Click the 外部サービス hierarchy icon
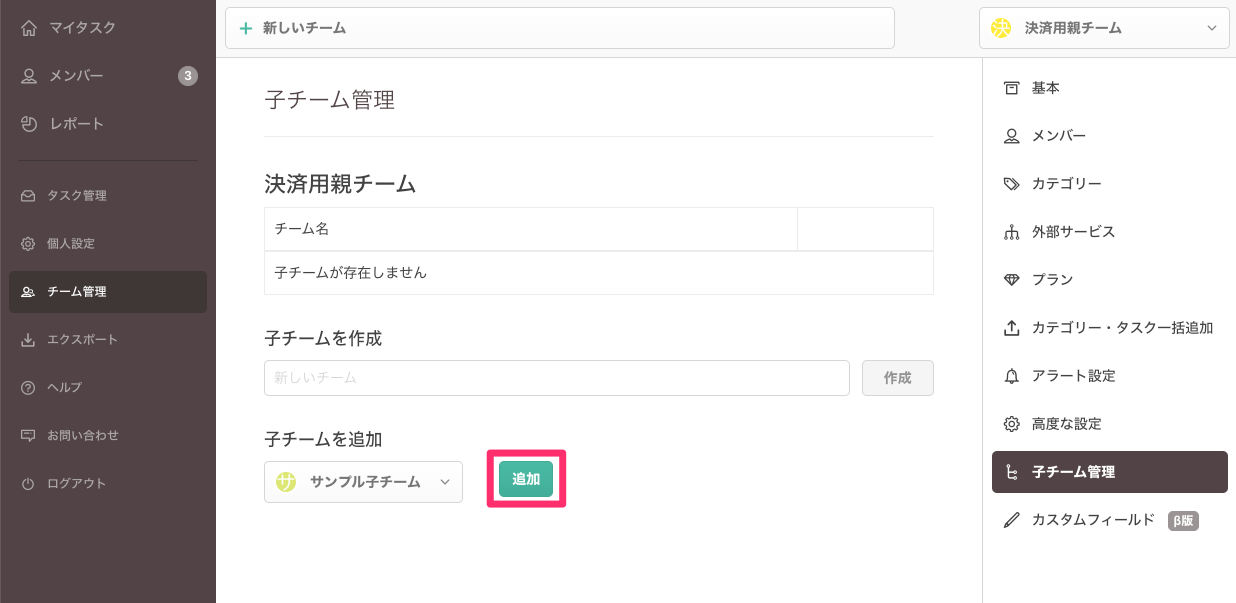 pos(1011,232)
